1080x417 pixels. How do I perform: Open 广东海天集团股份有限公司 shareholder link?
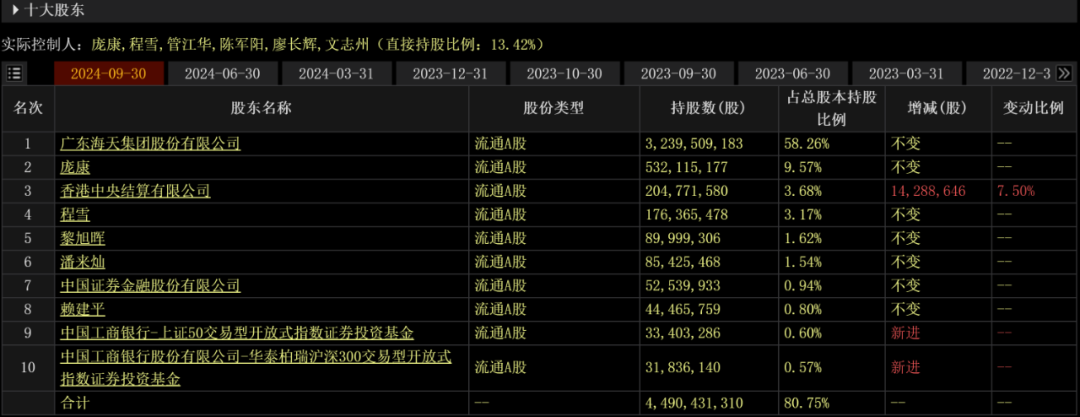pyautogui.click(x=150, y=144)
